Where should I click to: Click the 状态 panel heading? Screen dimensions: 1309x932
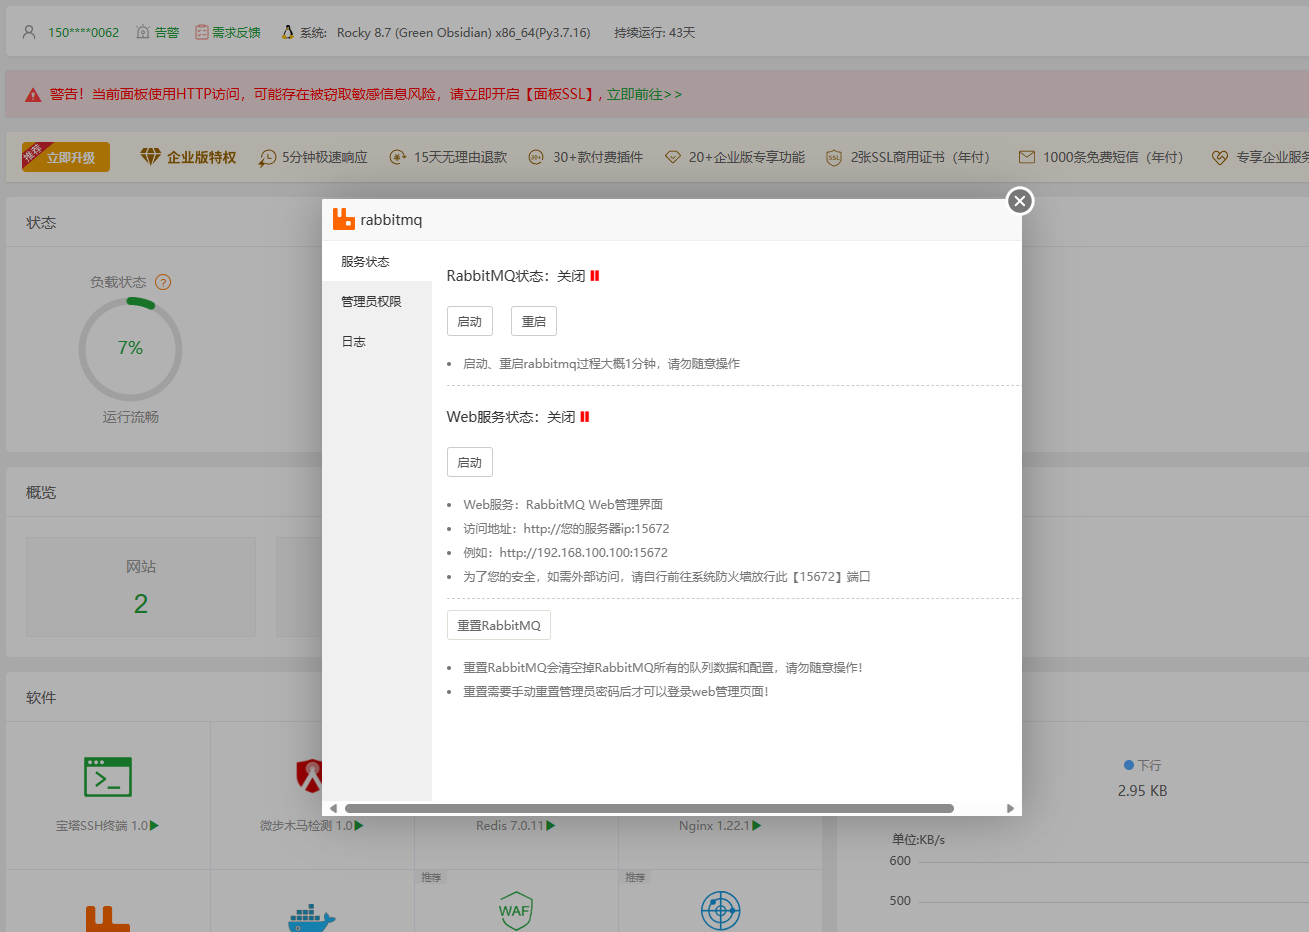(x=41, y=222)
